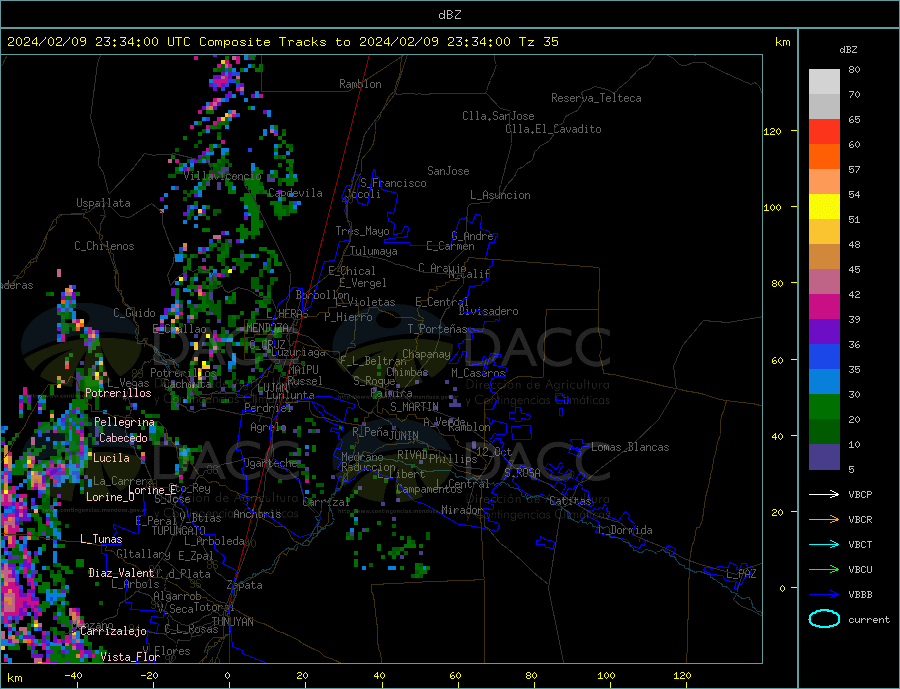The width and height of the screenshot is (900, 689).
Task: Click the C_Chilenos place label
Action: [104, 246]
